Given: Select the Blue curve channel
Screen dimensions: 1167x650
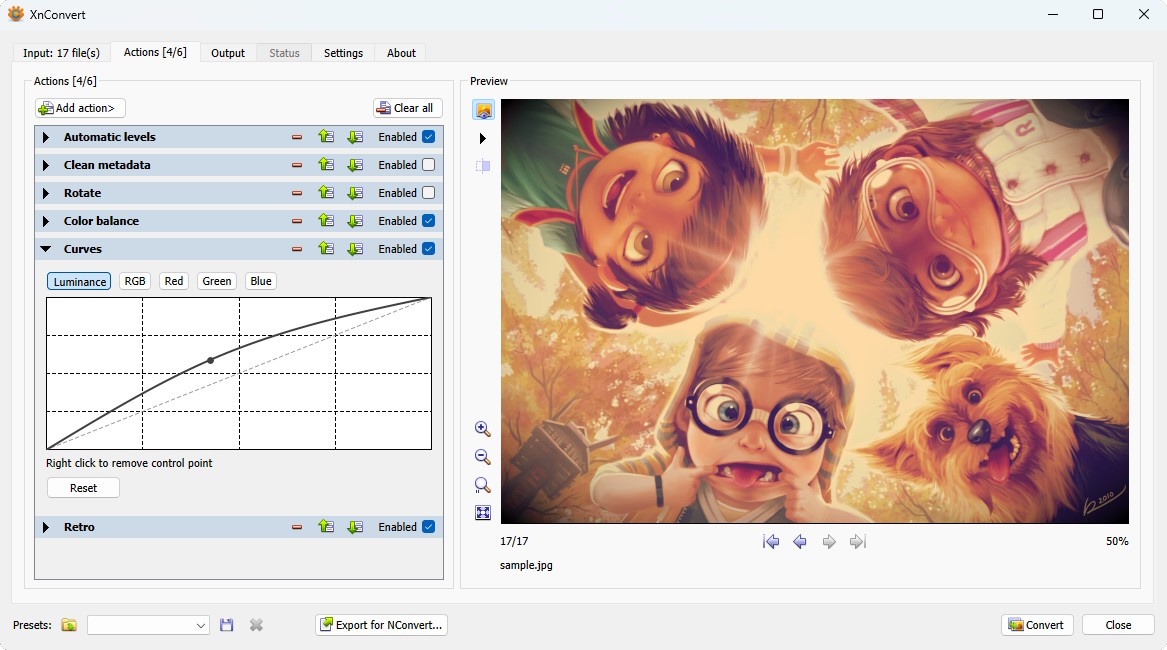Looking at the screenshot, I should point(260,281).
